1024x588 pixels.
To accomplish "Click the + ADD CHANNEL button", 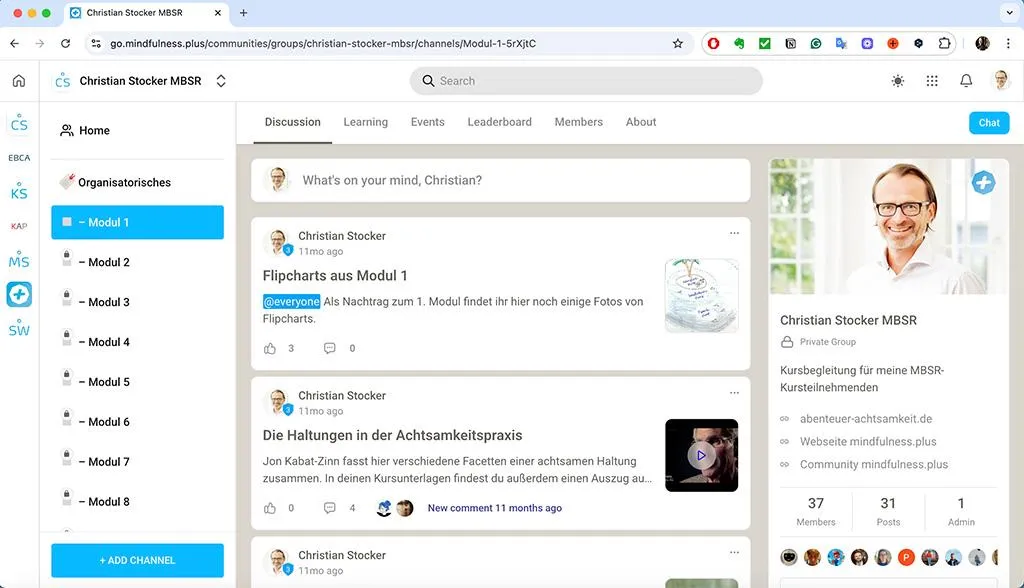I will [x=138, y=561].
